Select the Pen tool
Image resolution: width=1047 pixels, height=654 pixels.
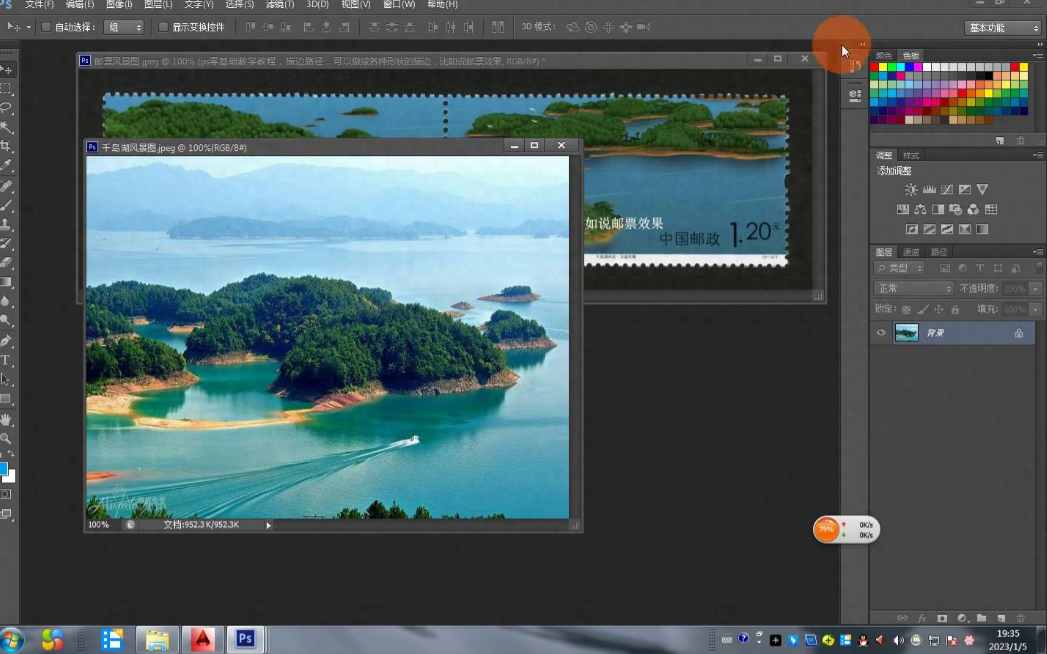[x=6, y=341]
